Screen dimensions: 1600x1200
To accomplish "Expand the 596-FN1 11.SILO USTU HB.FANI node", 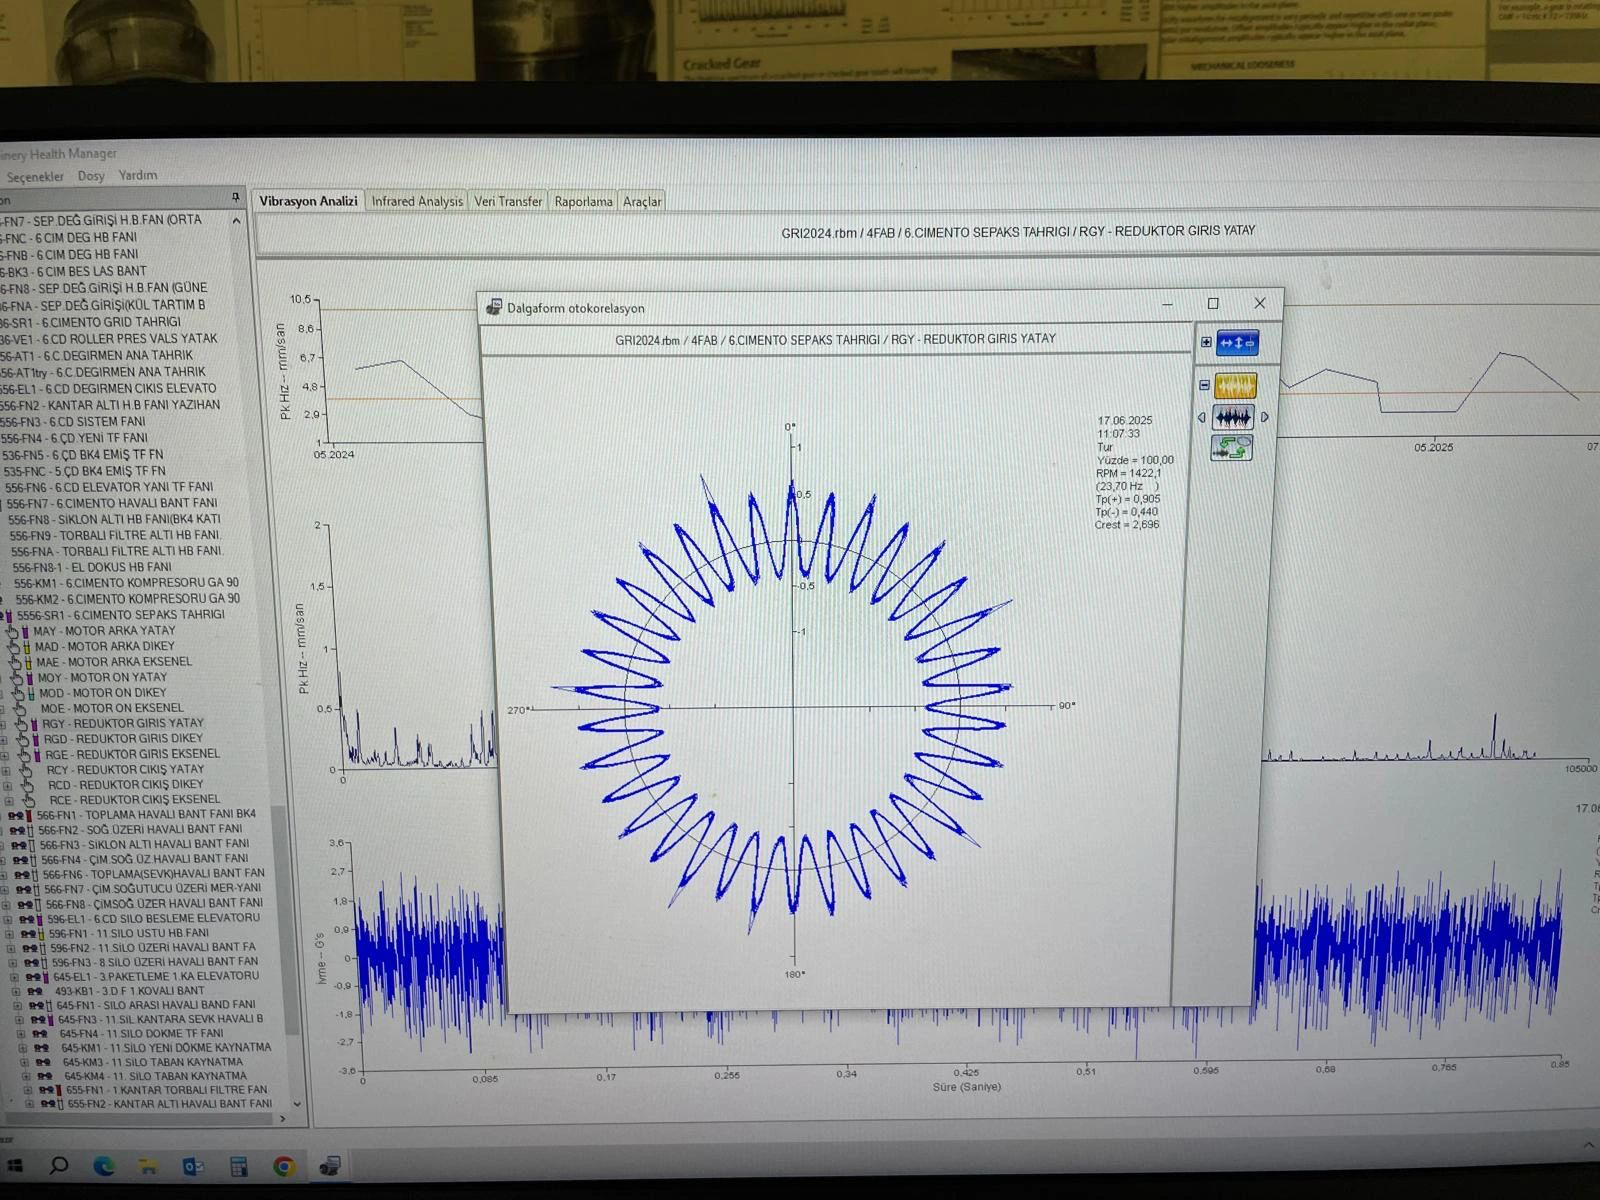I will [x=11, y=934].
